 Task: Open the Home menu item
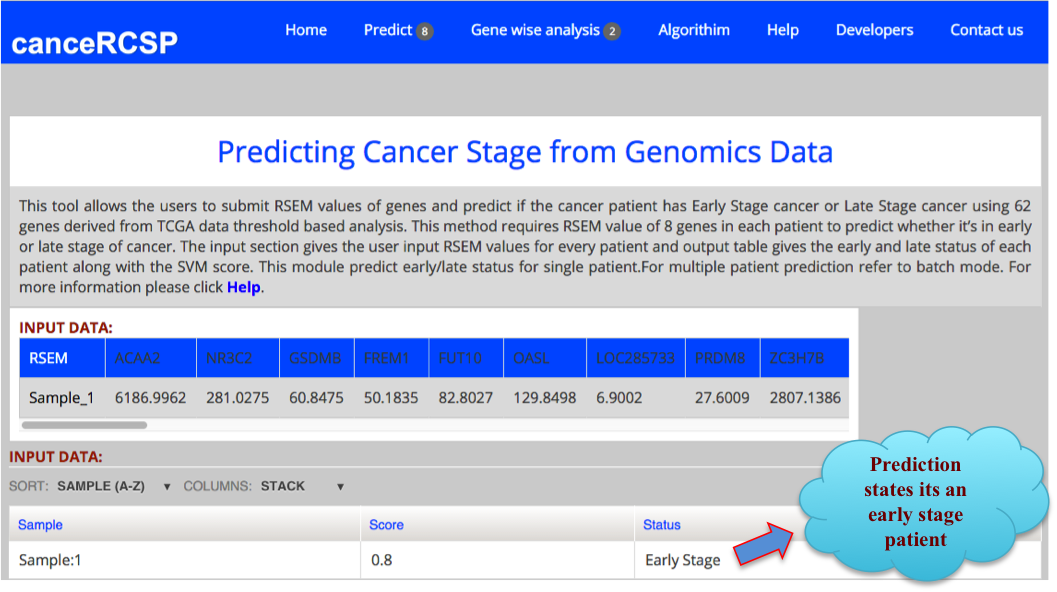[305, 30]
